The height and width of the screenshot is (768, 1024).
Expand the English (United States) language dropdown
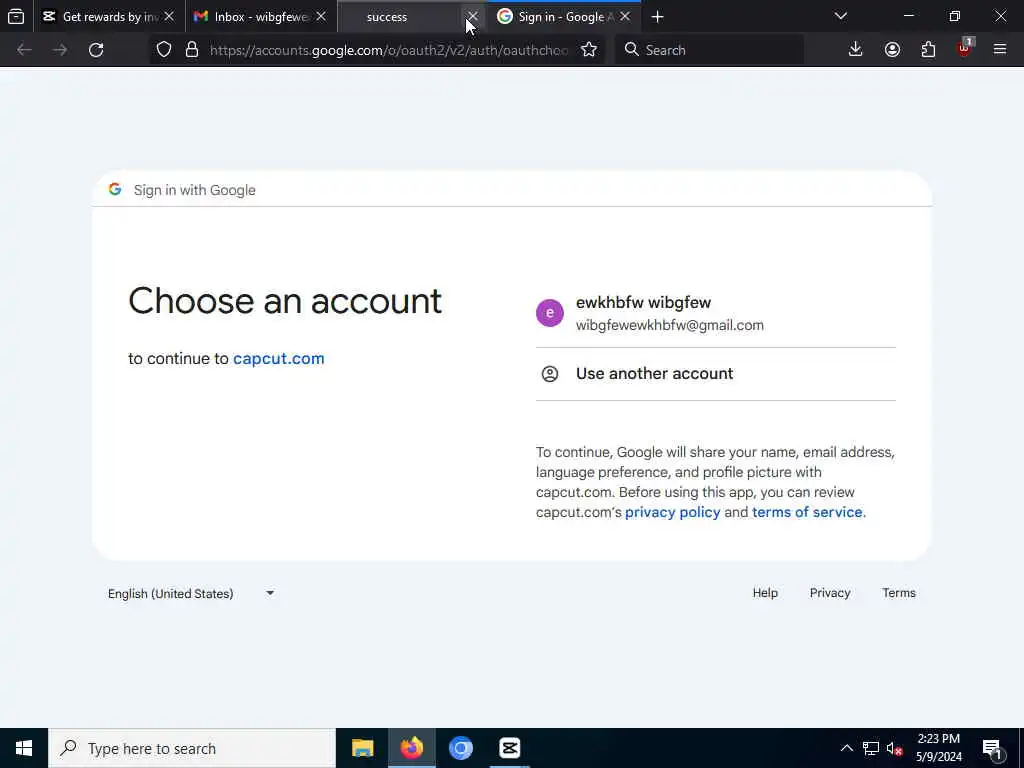[191, 594]
